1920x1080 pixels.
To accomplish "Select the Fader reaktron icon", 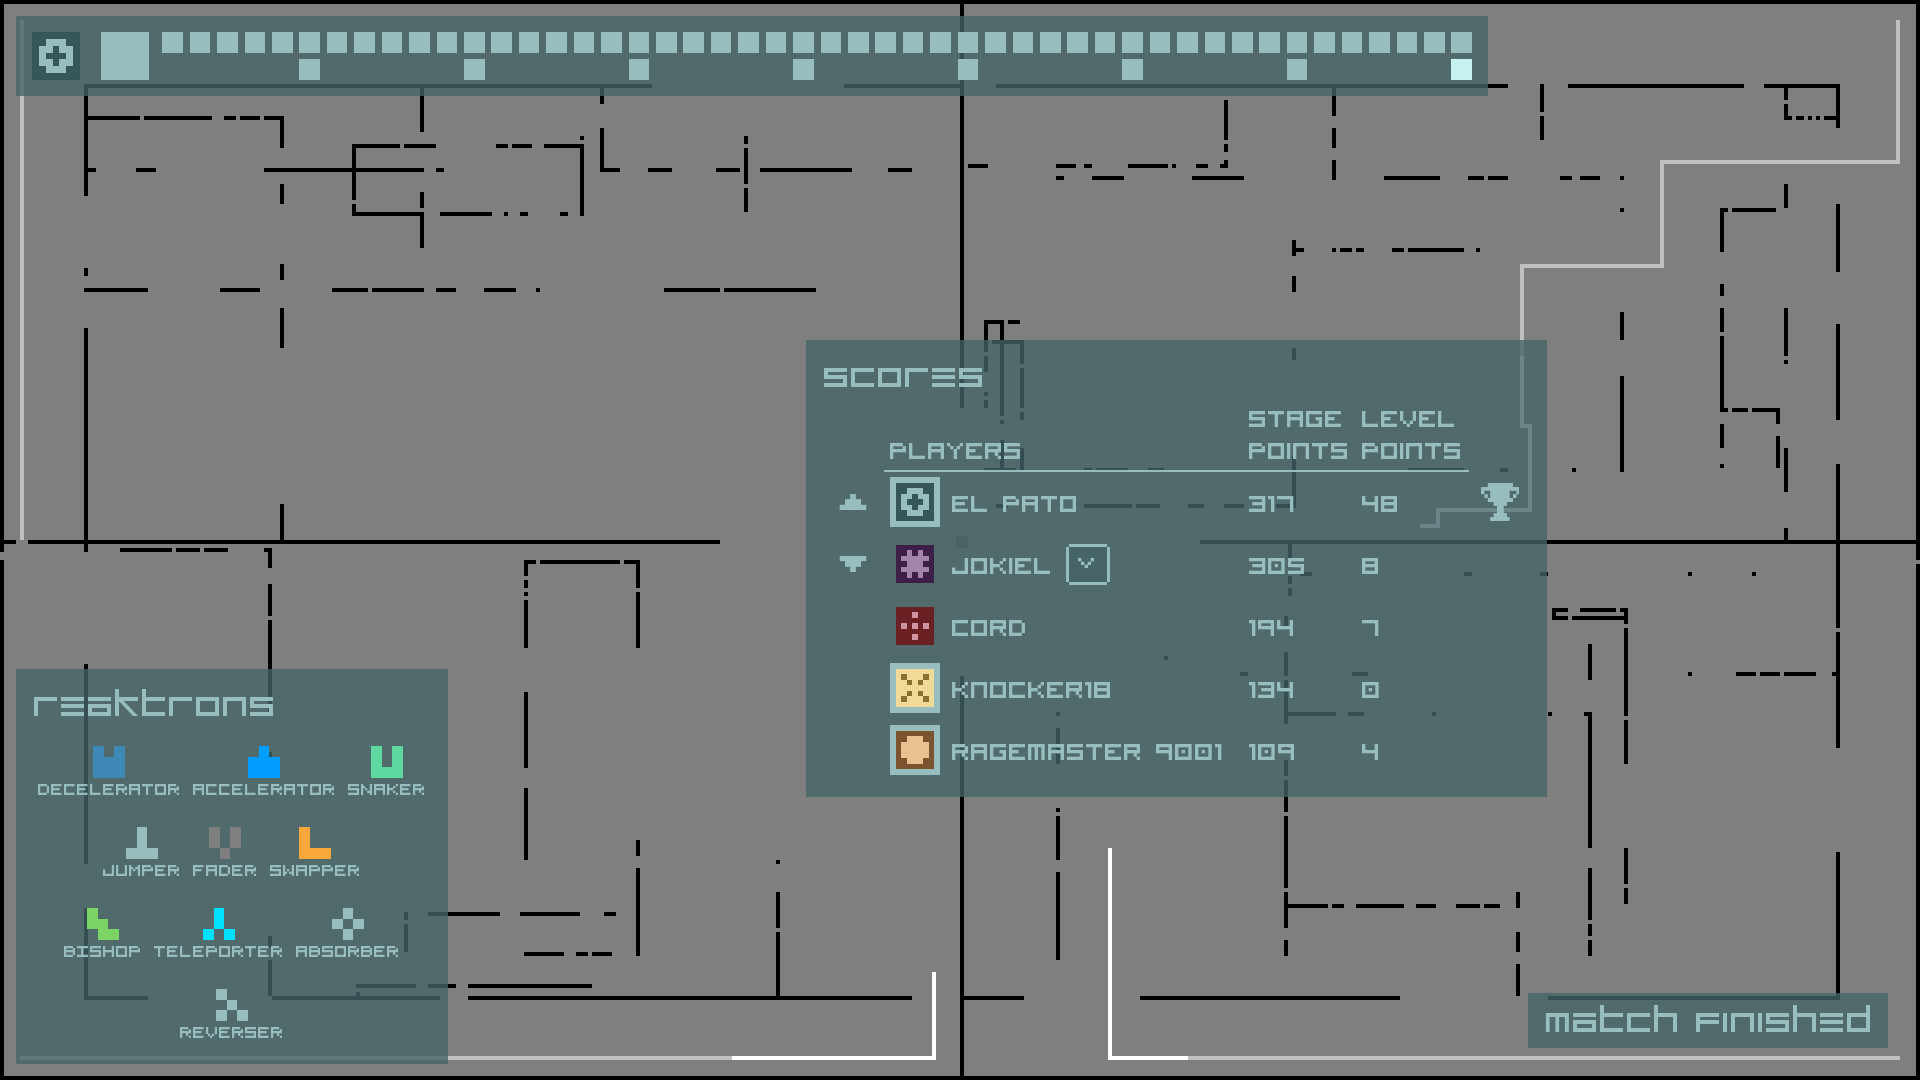I will point(225,843).
